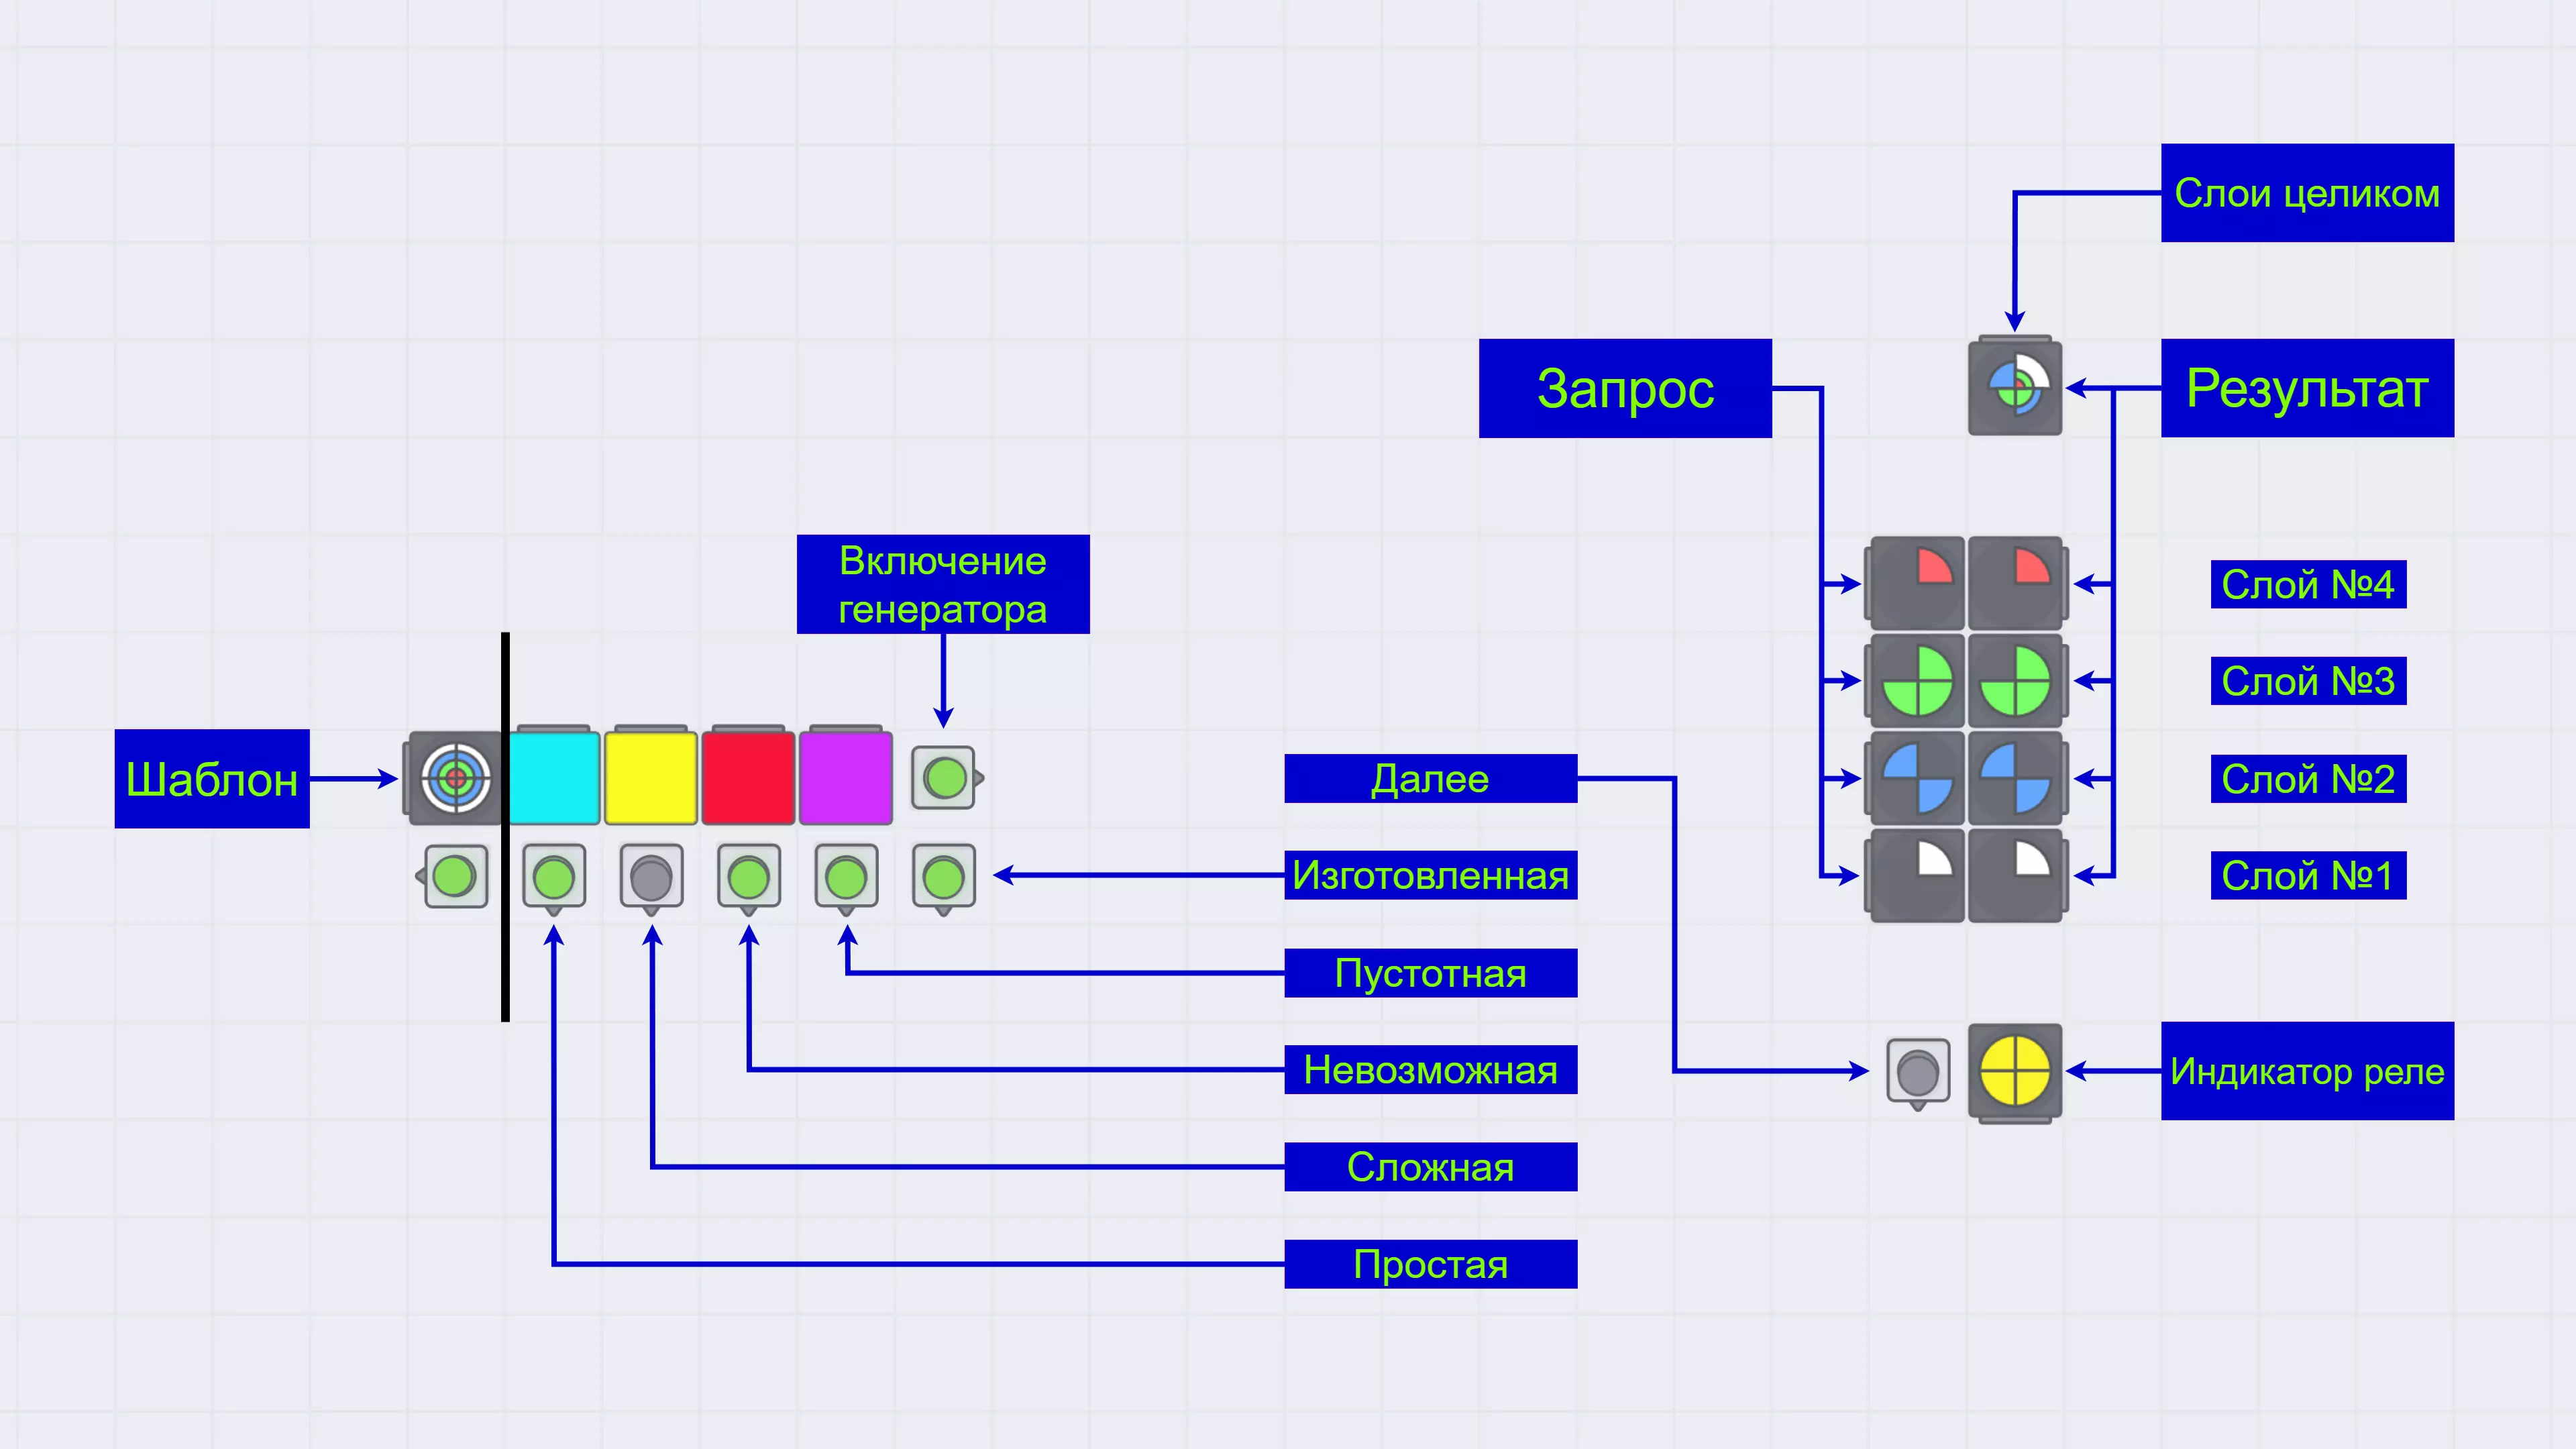The width and height of the screenshot is (2576, 1449).
Task: Click the Результат layered shape display
Action: 2015,387
